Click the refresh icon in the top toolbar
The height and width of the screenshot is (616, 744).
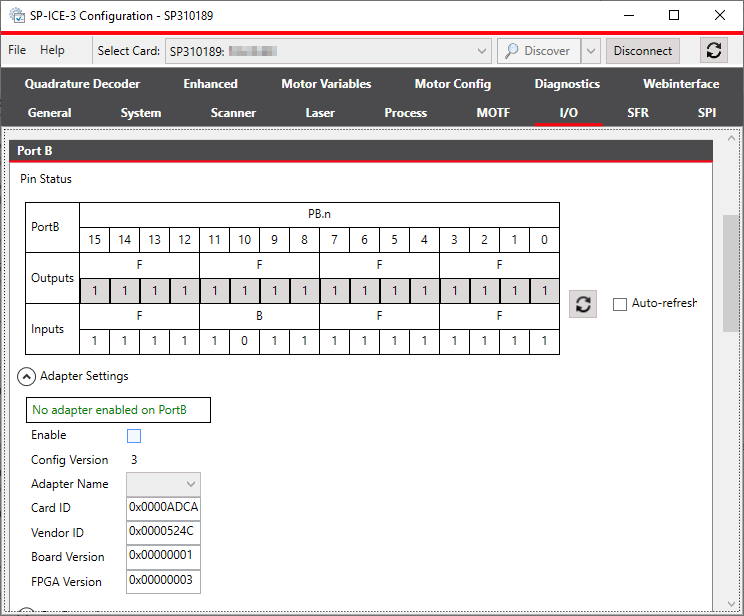point(714,51)
